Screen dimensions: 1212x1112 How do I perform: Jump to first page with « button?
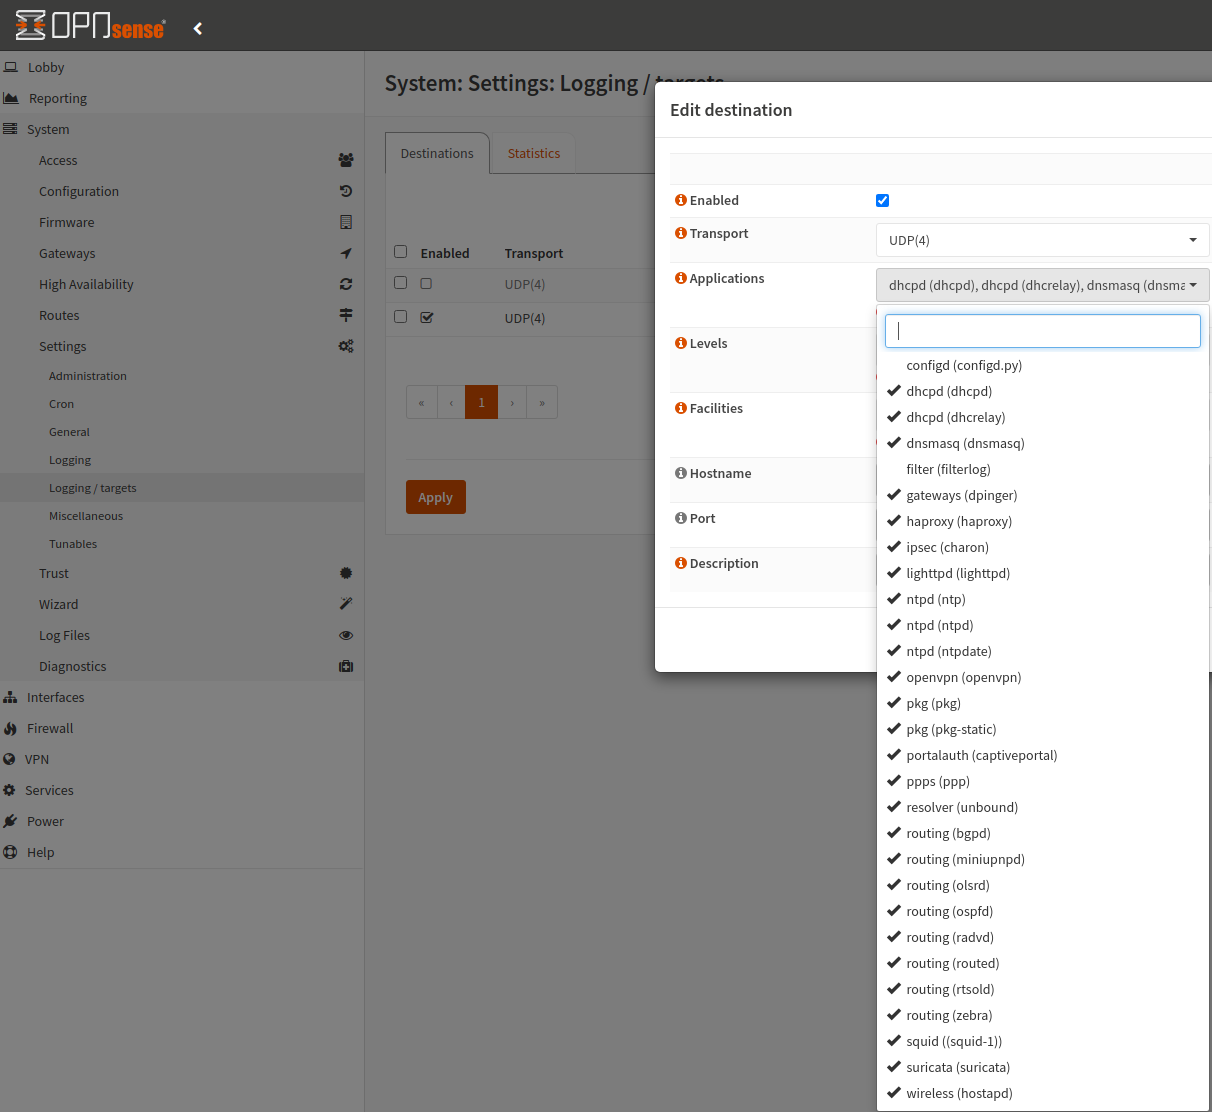pyautogui.click(x=421, y=402)
